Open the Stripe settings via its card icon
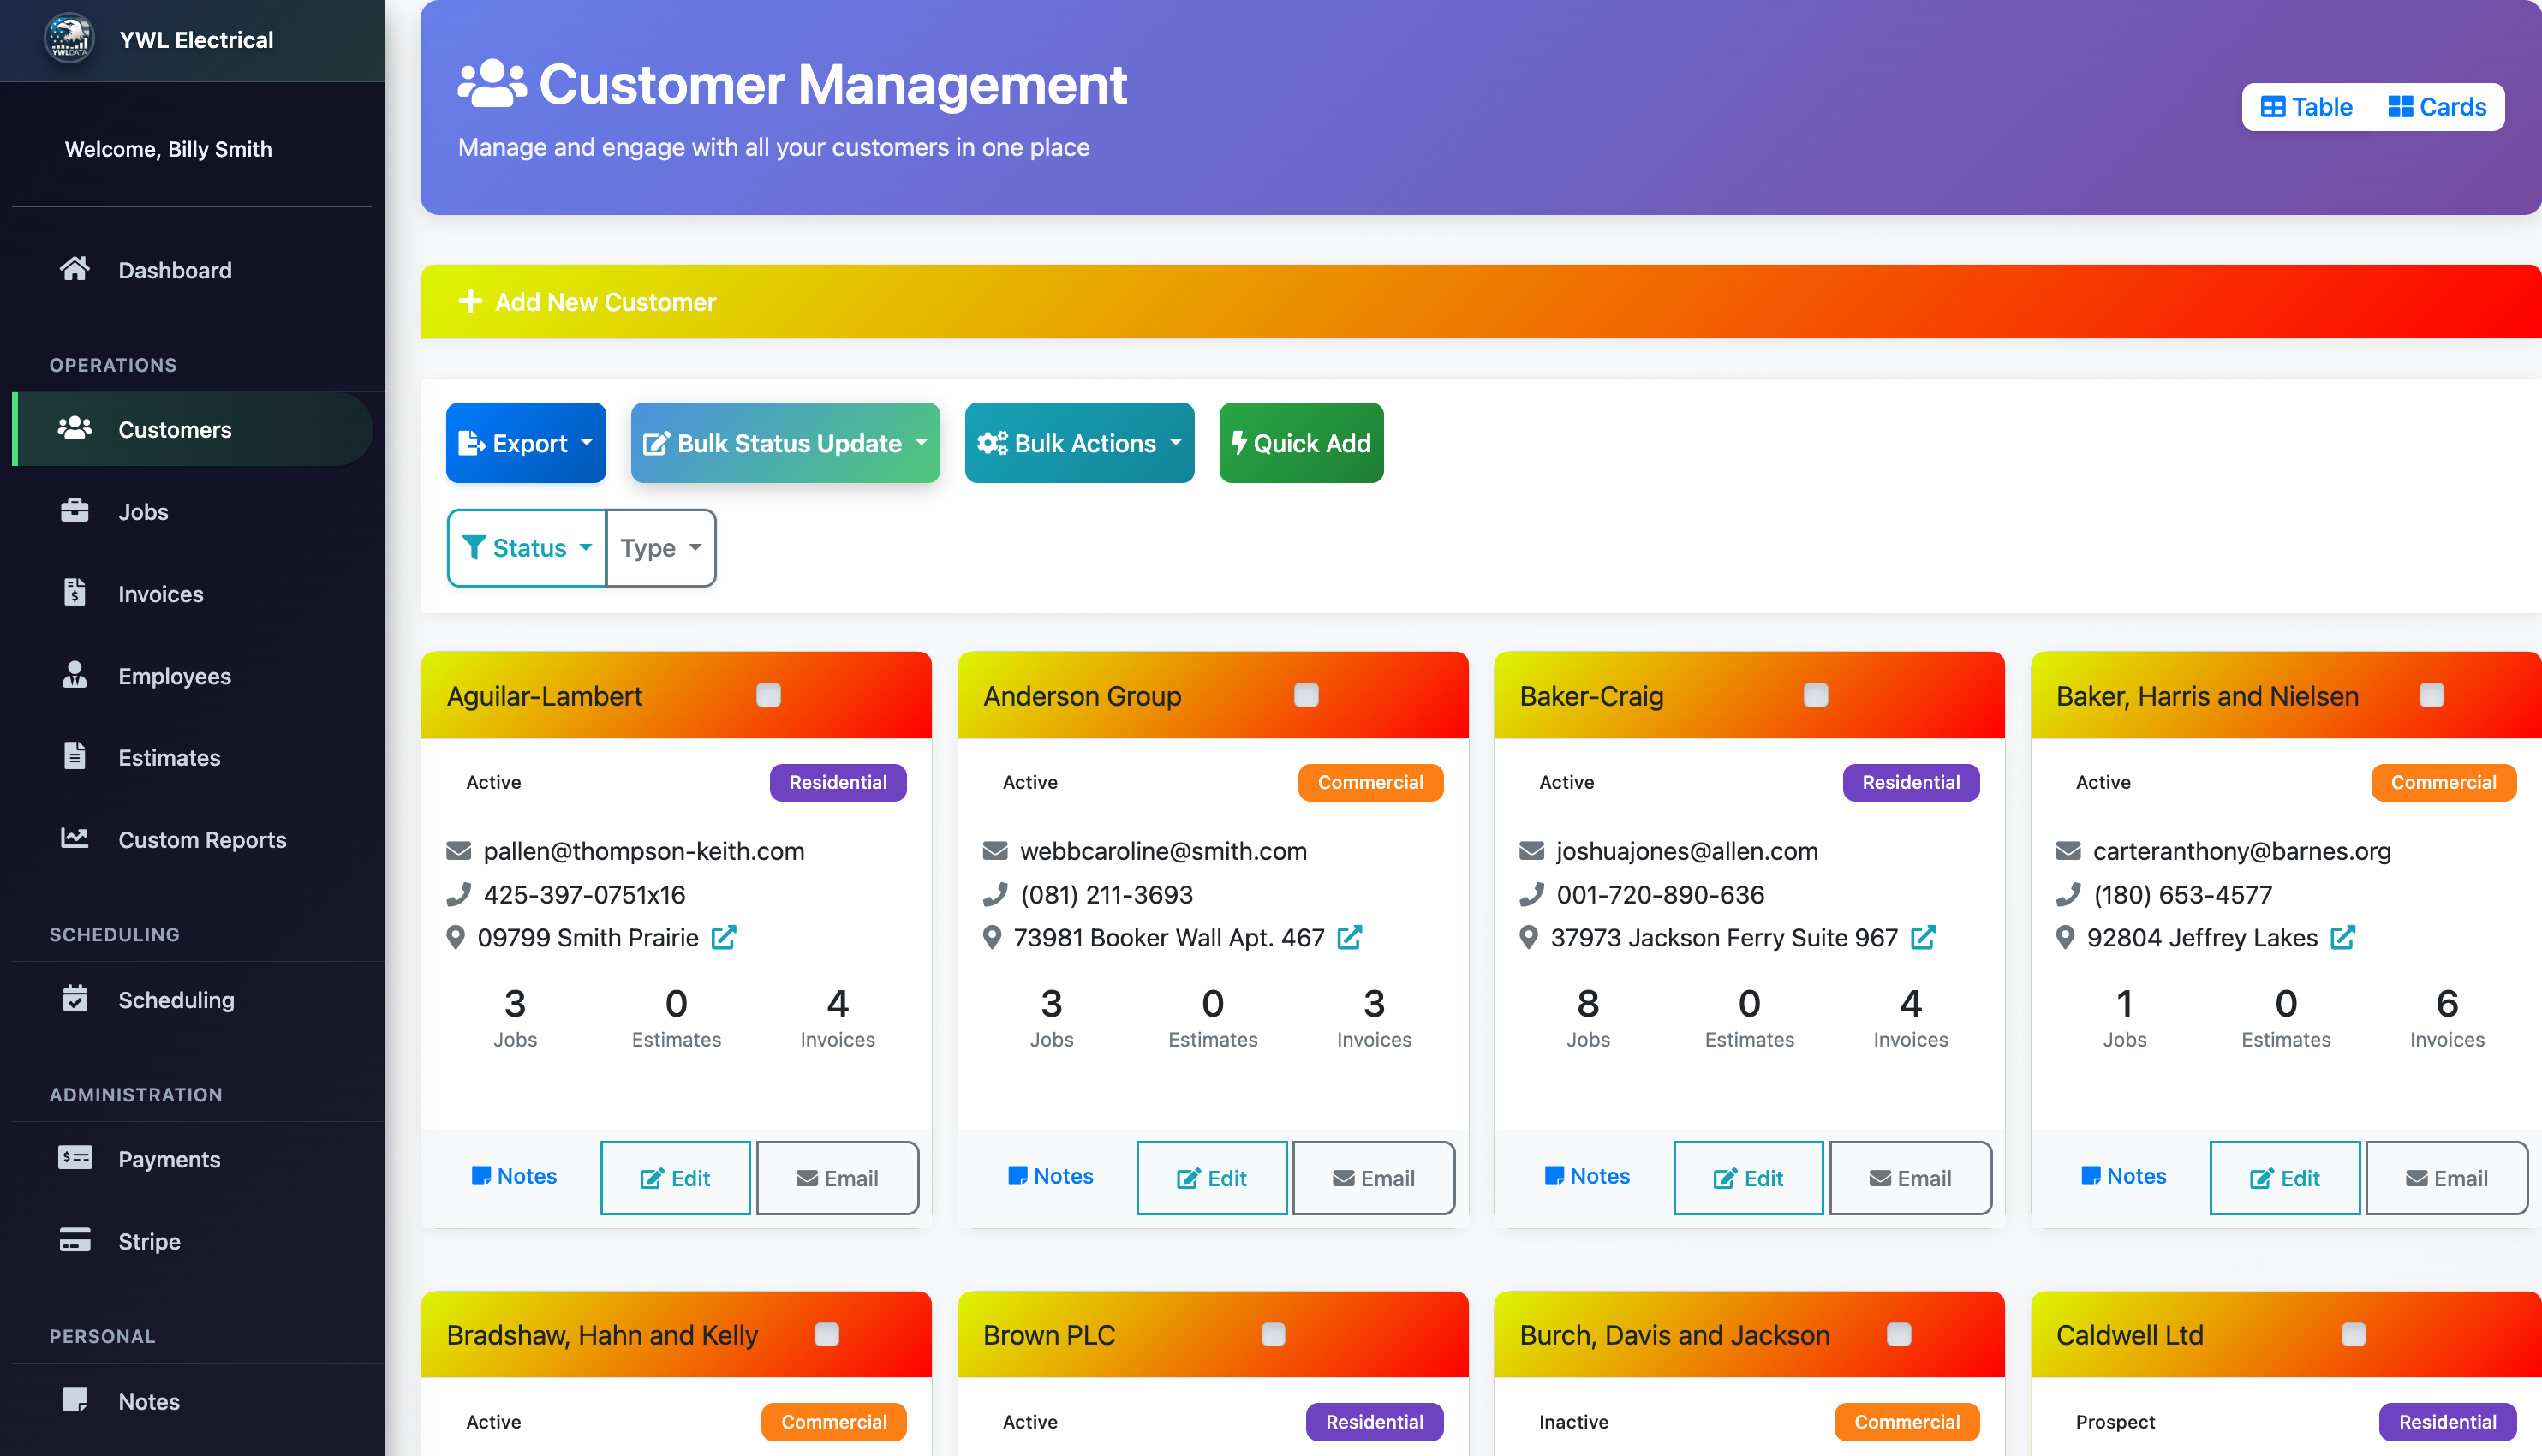 point(75,1241)
